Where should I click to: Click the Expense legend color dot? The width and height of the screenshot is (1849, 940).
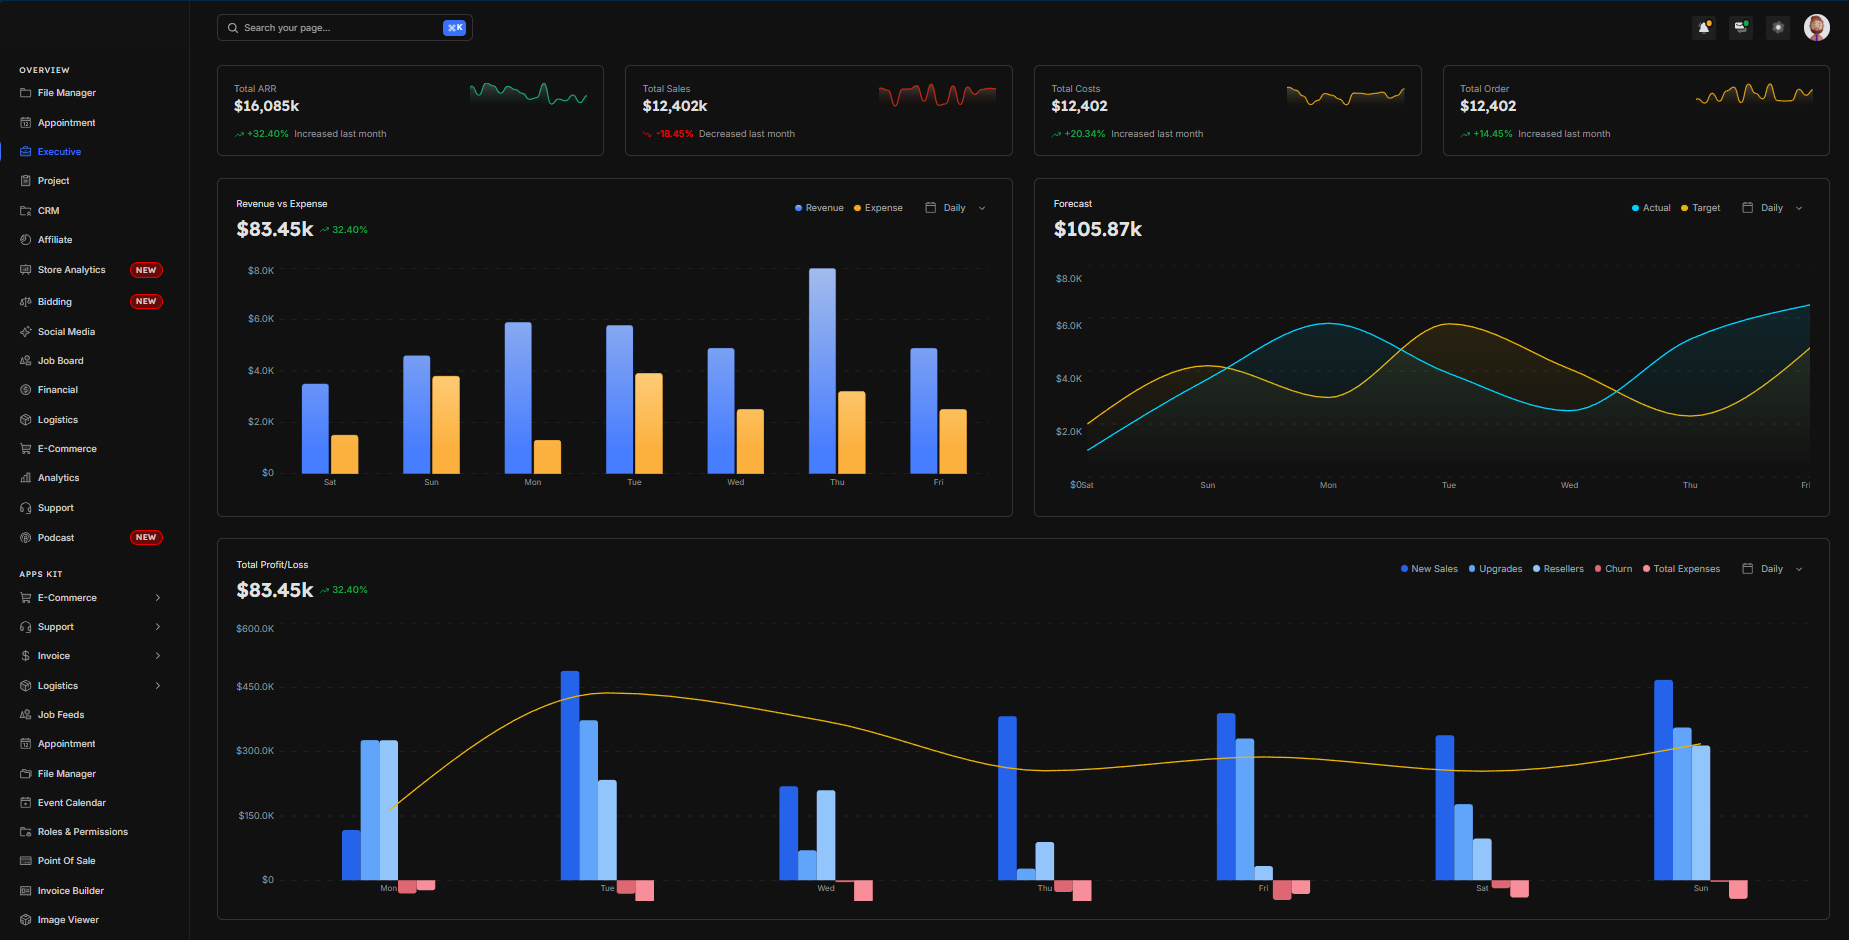click(857, 208)
